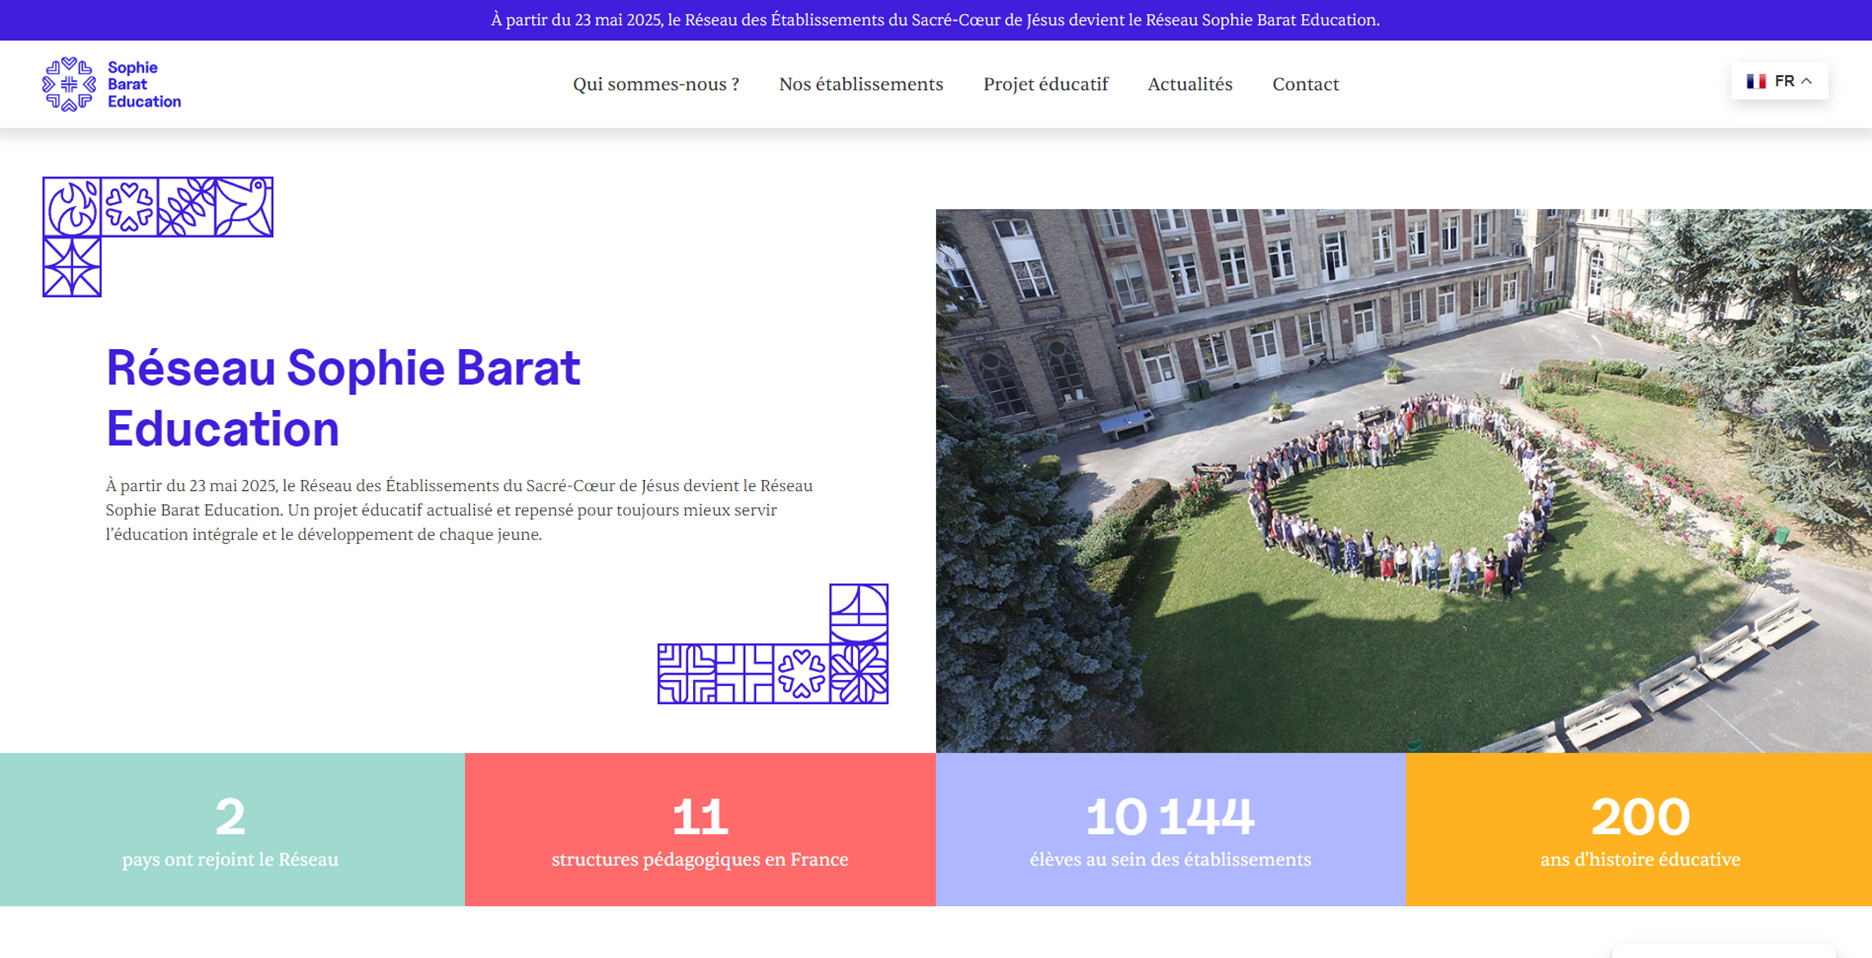The height and width of the screenshot is (958, 1872).
Task: Click the dove tile in the top-left pattern
Action: [244, 207]
